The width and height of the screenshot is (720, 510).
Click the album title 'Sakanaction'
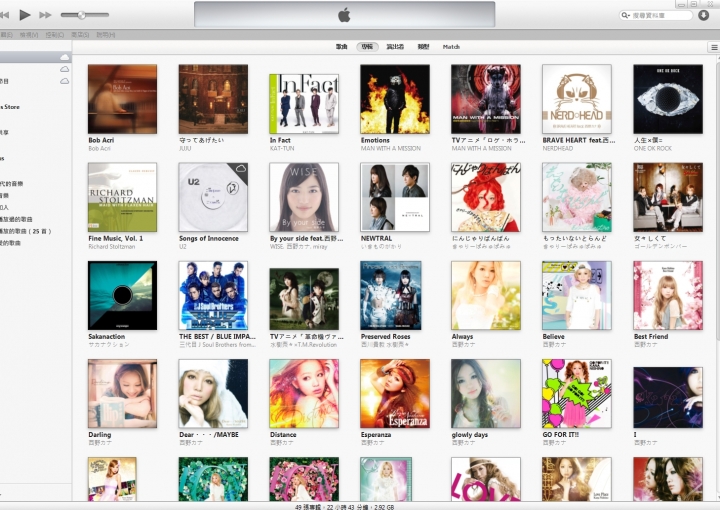coord(107,337)
